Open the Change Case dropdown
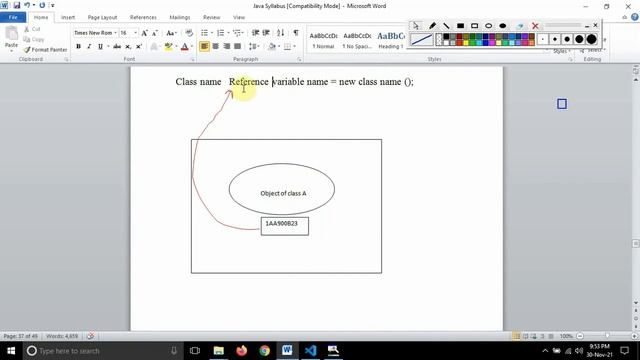 pos(171,33)
